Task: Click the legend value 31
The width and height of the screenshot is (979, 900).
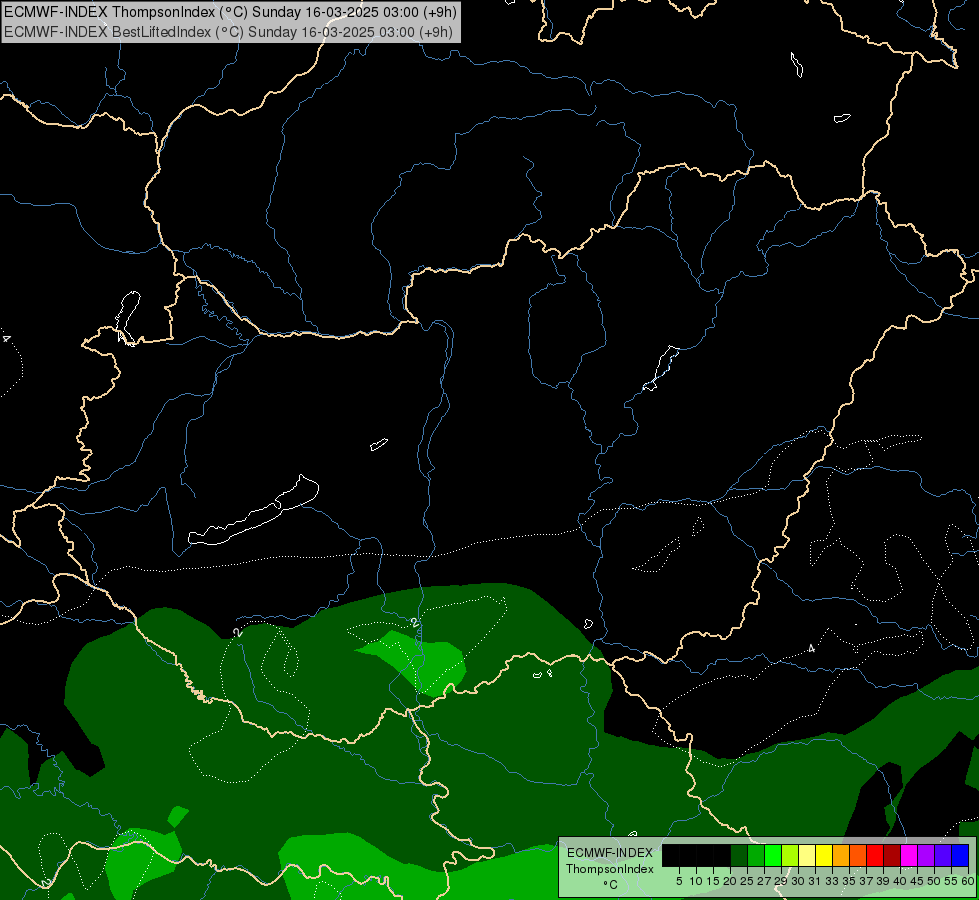Action: click(815, 881)
